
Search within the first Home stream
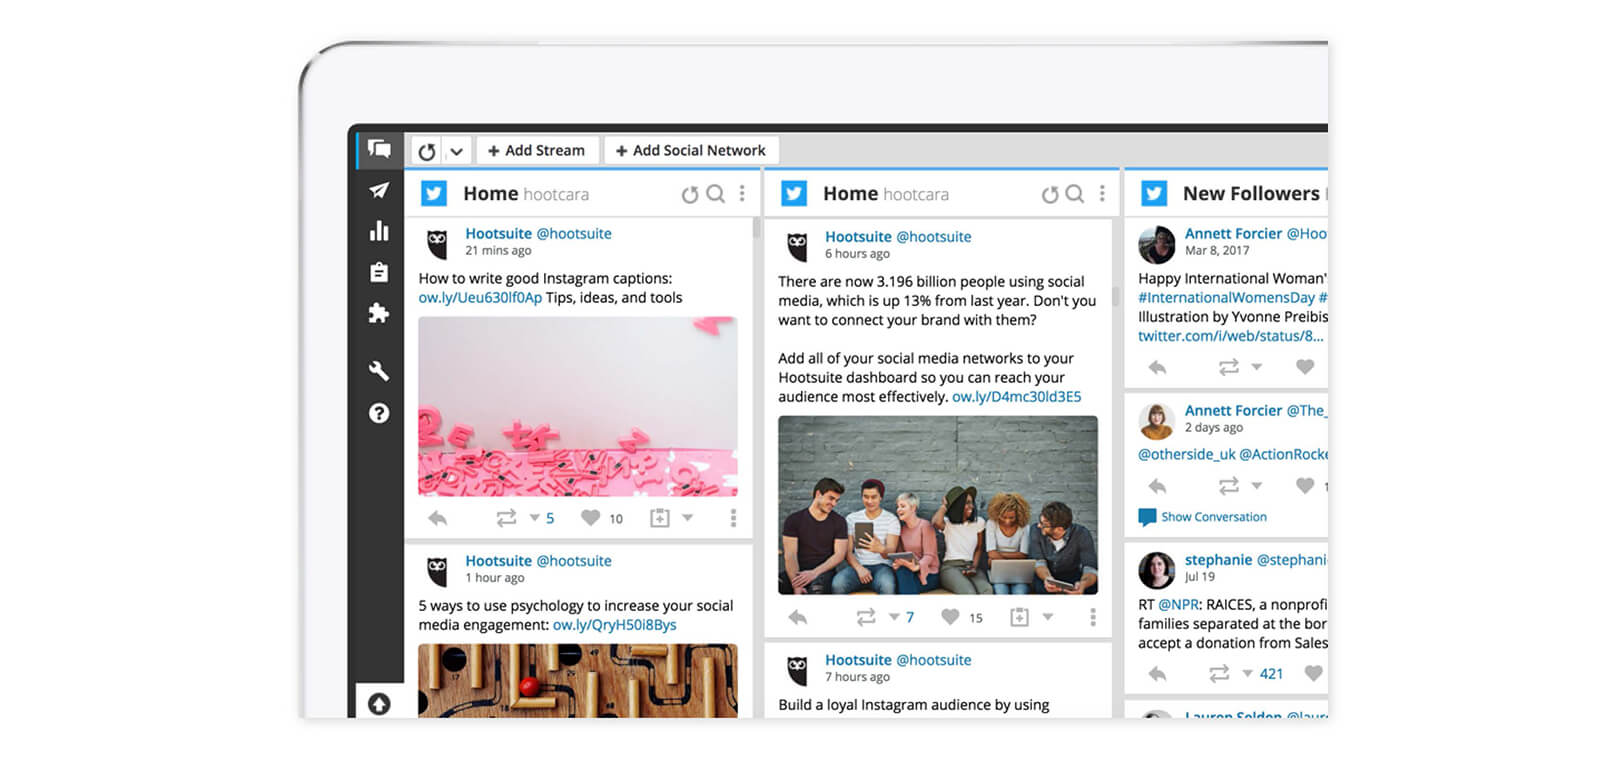tap(716, 194)
